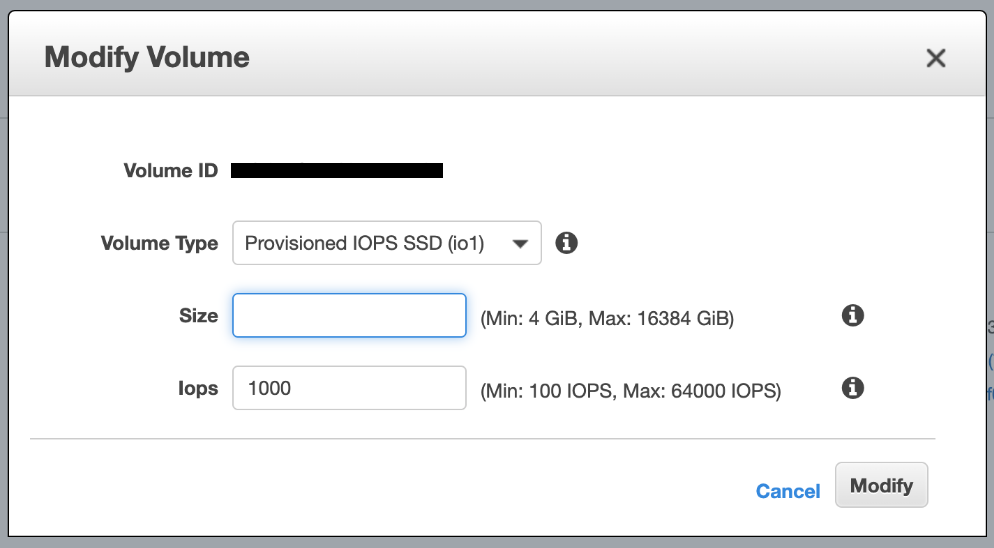Click the Volume ID label

(x=171, y=171)
